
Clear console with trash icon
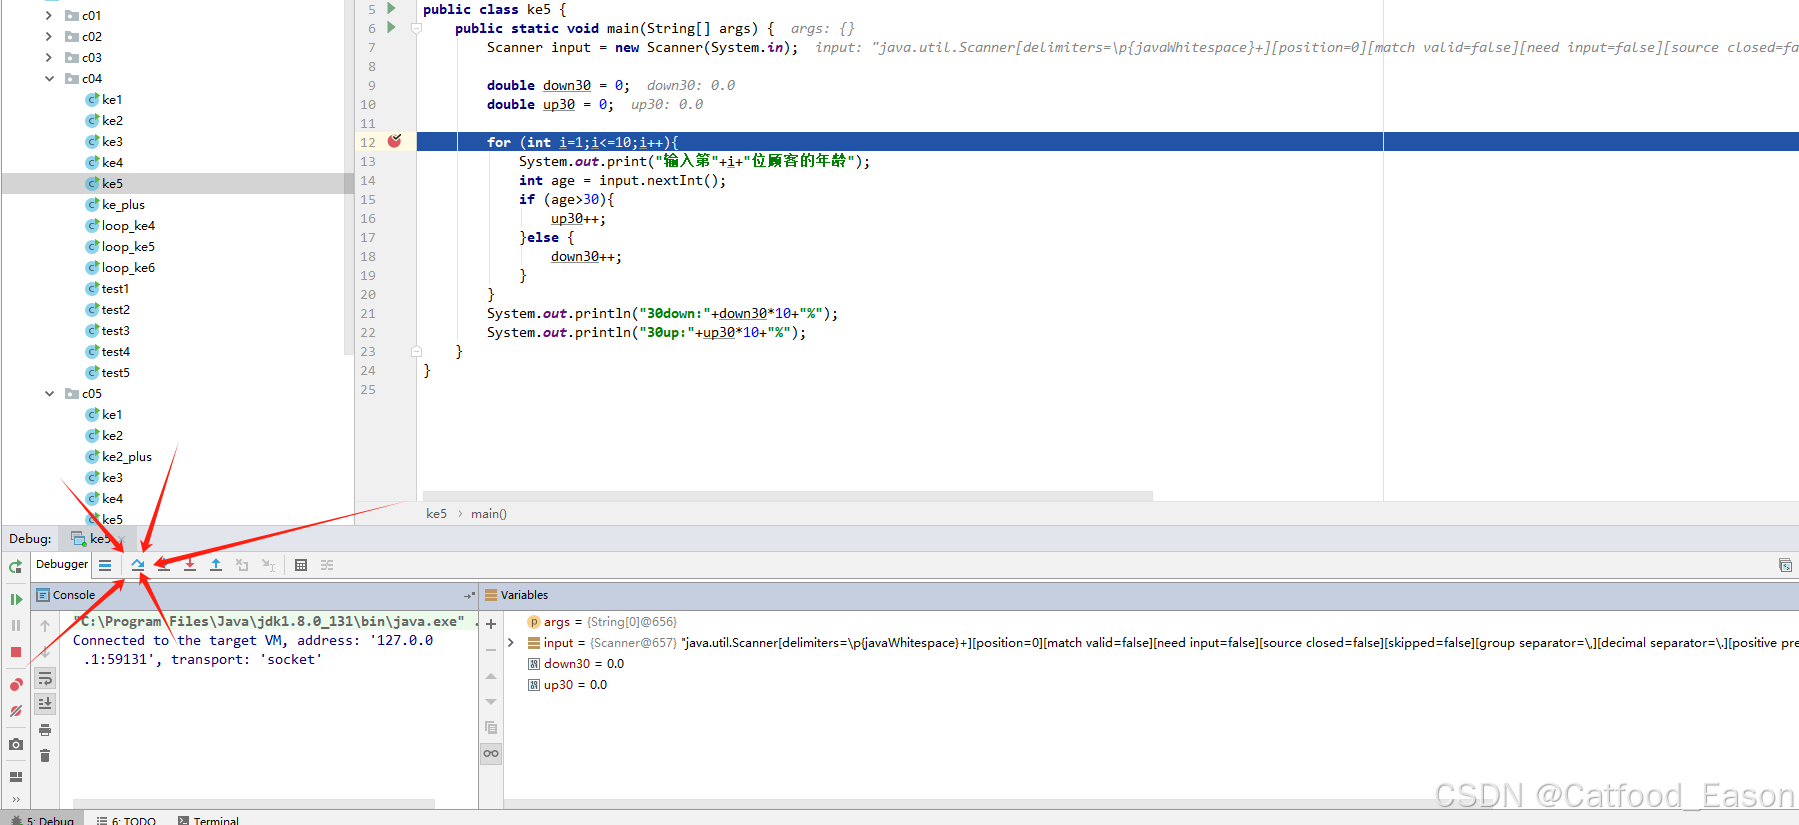[45, 756]
